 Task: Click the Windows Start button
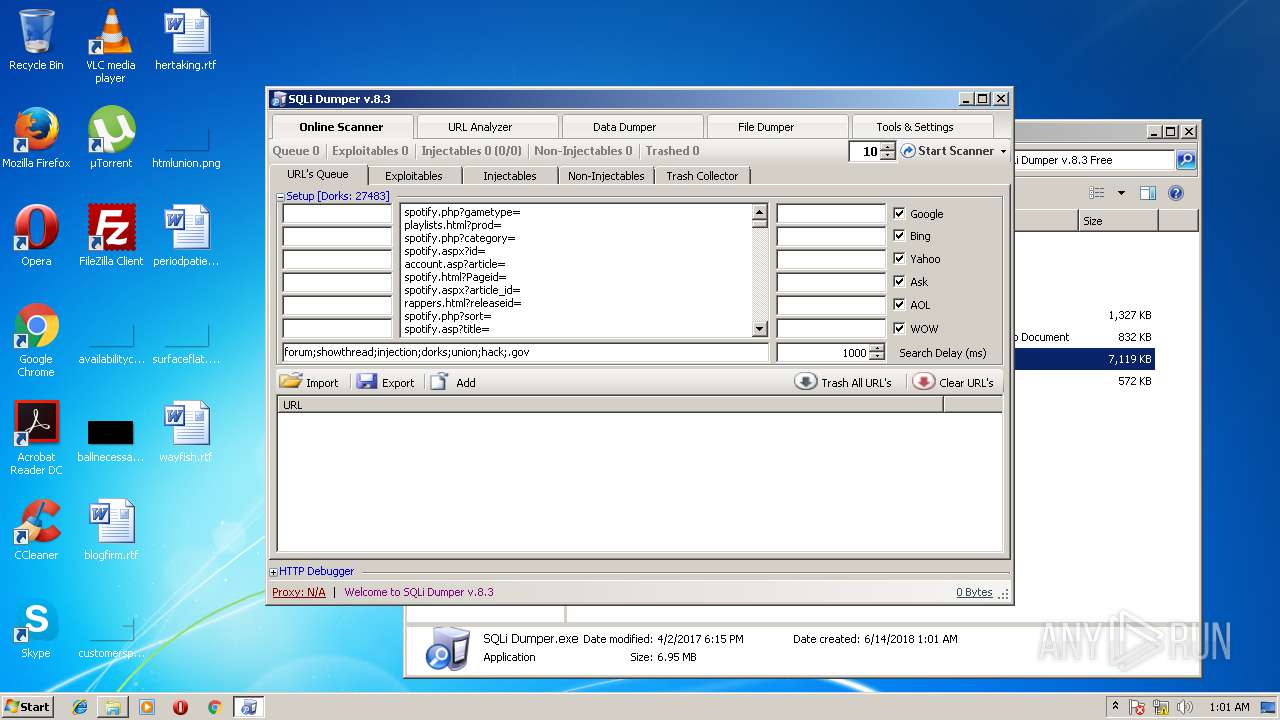tap(28, 707)
